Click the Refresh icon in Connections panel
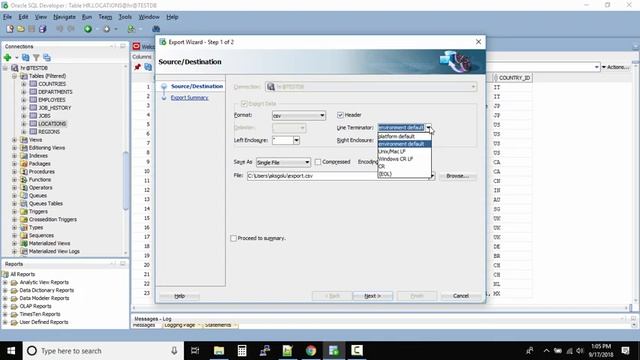Viewport: 640px width, 360px height. click(25, 58)
